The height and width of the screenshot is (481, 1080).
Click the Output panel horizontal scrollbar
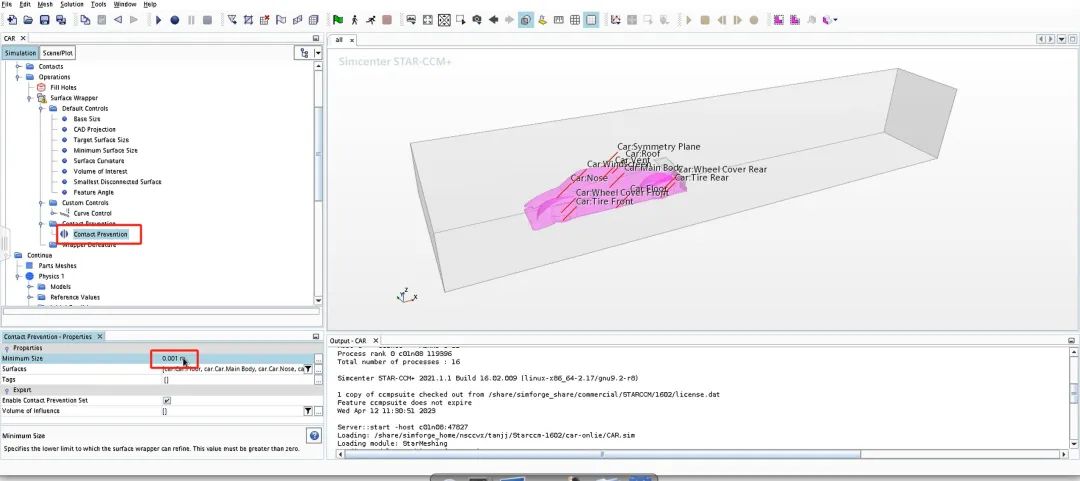tap(602, 454)
